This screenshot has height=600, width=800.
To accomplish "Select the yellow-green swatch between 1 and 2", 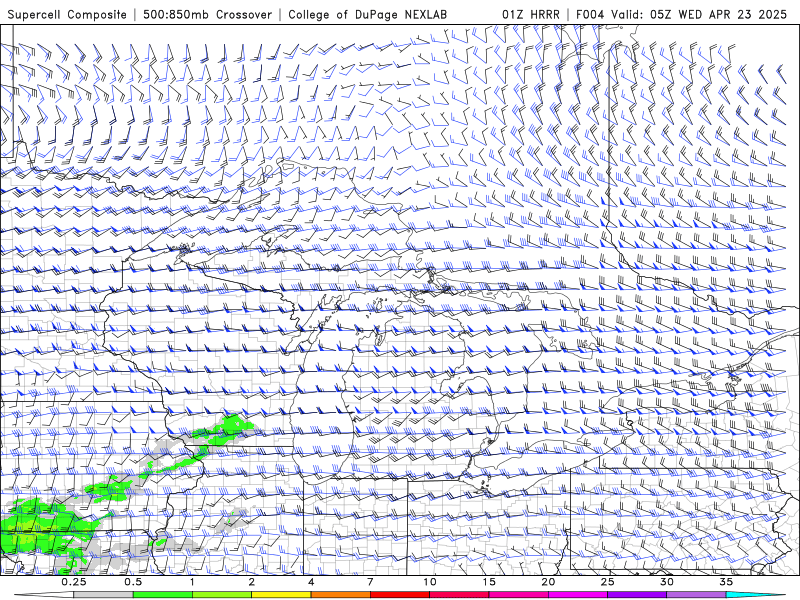I will click(222, 595).
